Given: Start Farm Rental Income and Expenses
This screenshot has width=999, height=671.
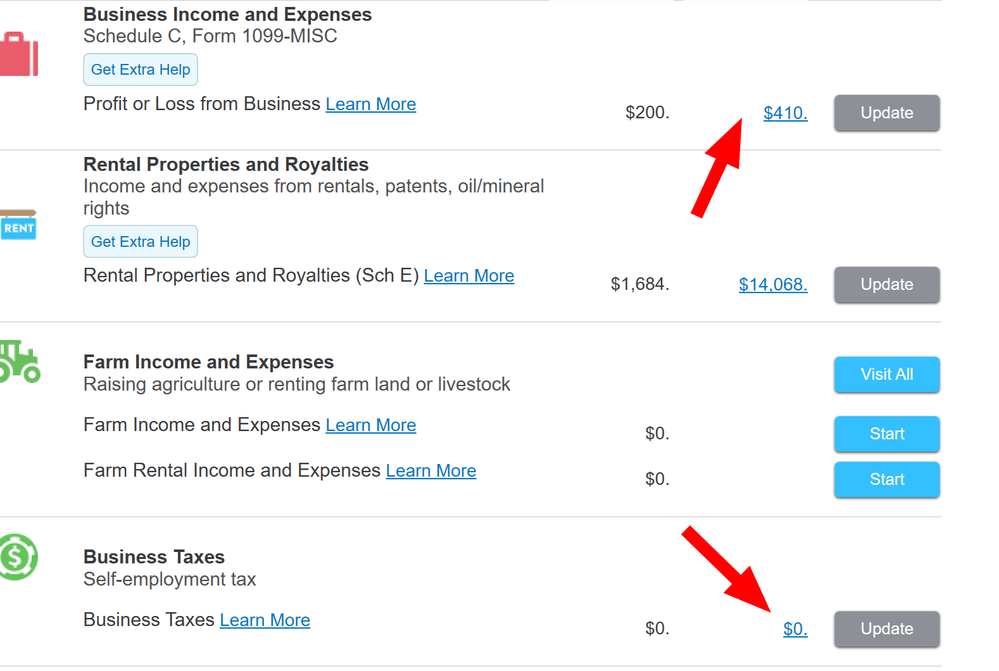Looking at the screenshot, I should [x=886, y=480].
